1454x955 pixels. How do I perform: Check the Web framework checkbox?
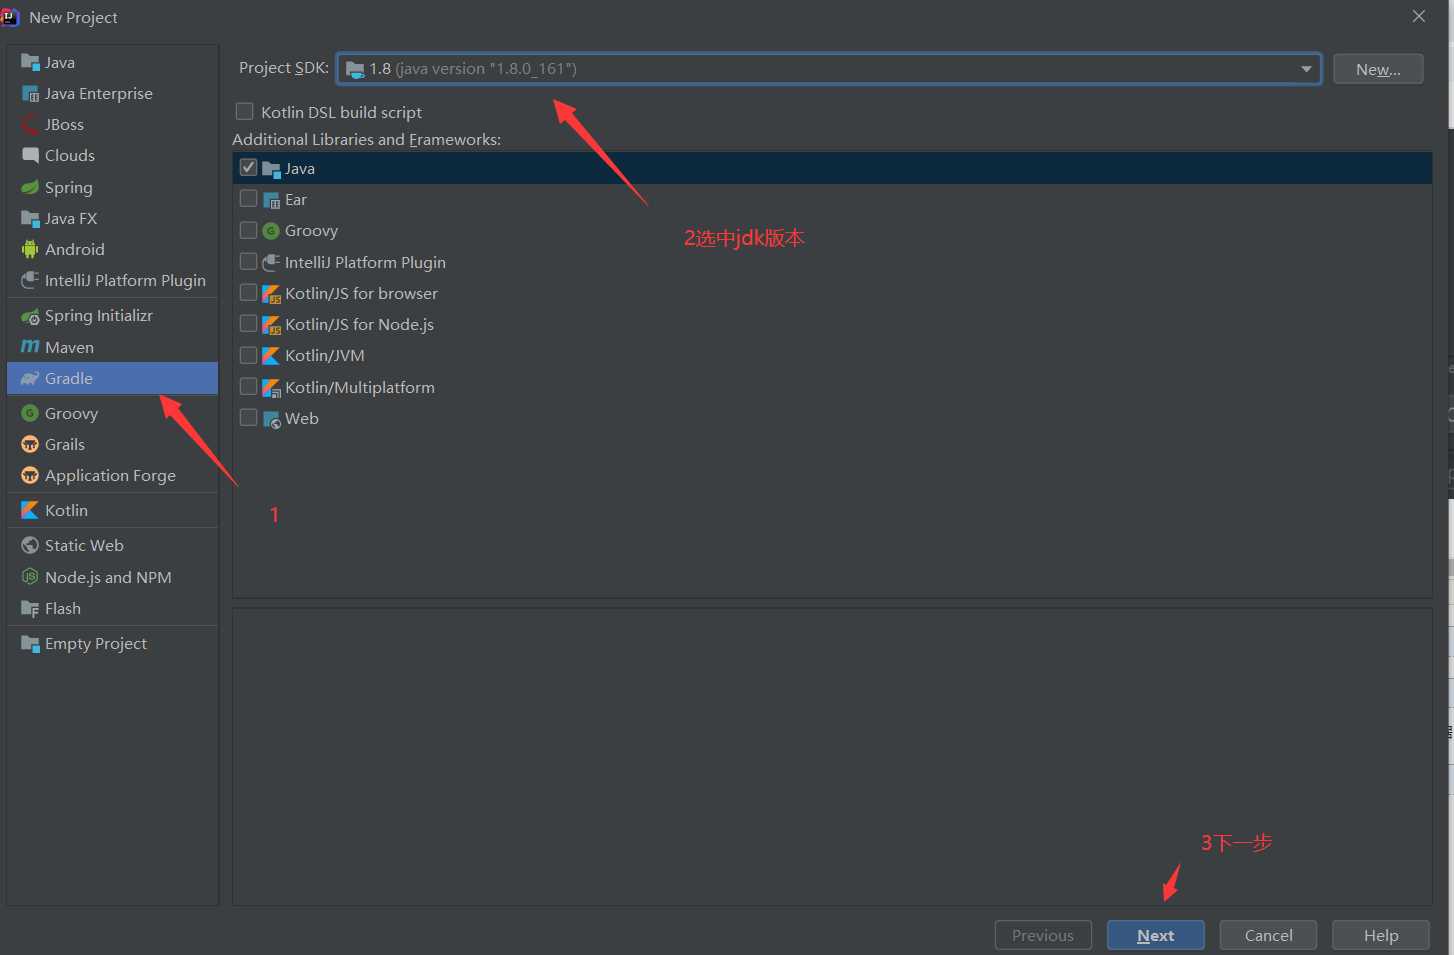pyautogui.click(x=249, y=418)
